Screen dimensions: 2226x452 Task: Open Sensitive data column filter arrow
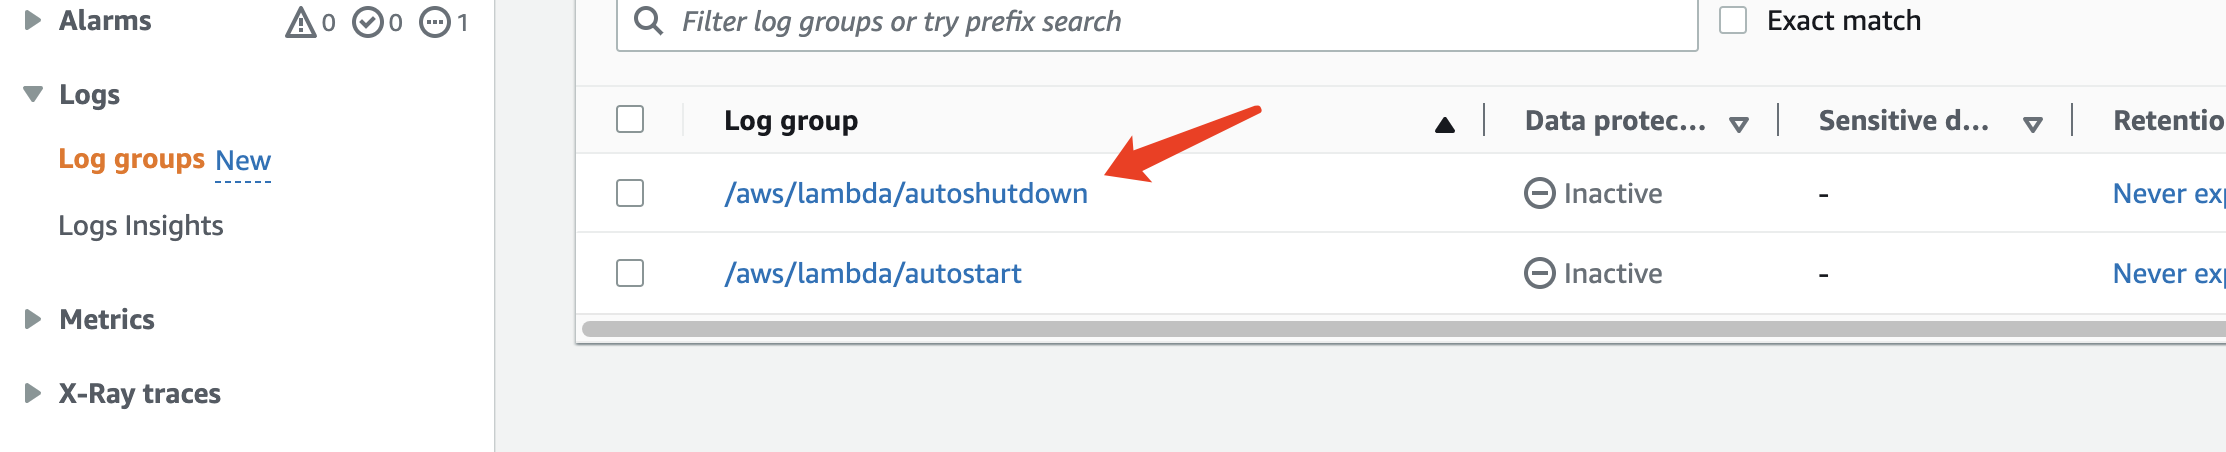click(x=2032, y=124)
